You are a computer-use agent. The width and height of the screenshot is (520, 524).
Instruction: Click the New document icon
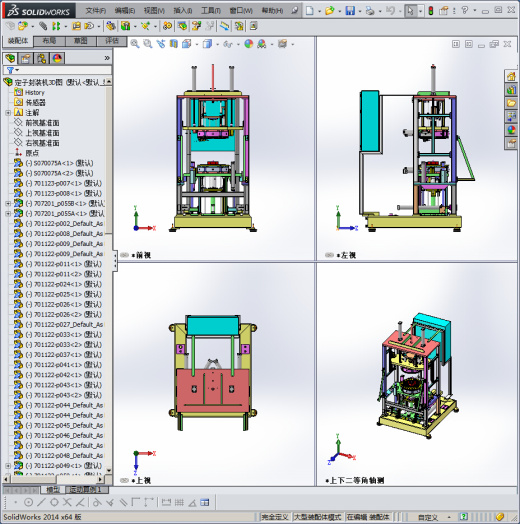tap(310, 11)
